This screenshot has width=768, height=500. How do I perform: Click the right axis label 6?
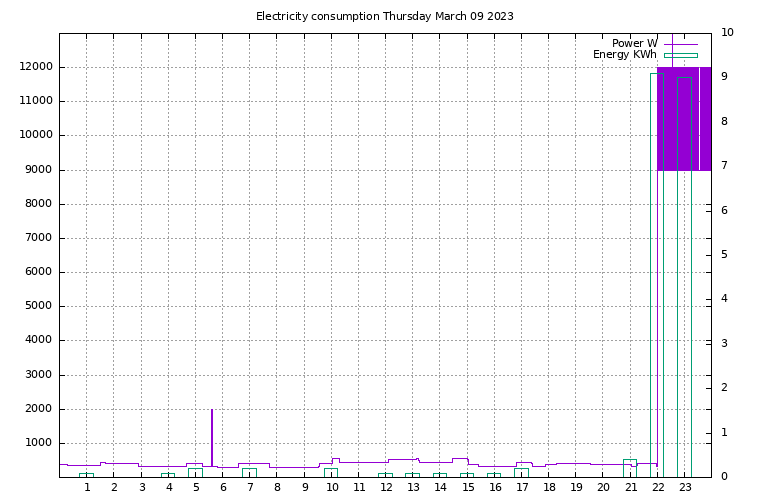pos(724,210)
